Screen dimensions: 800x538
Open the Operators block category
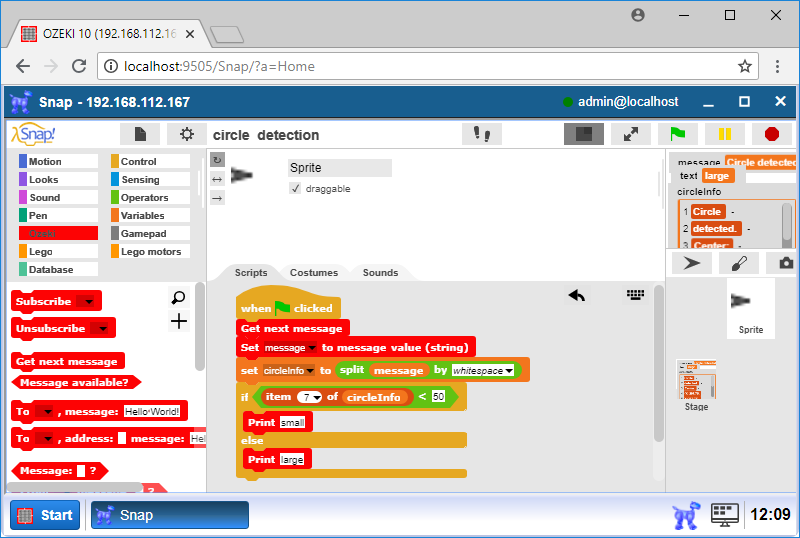pyautogui.click(x=151, y=197)
